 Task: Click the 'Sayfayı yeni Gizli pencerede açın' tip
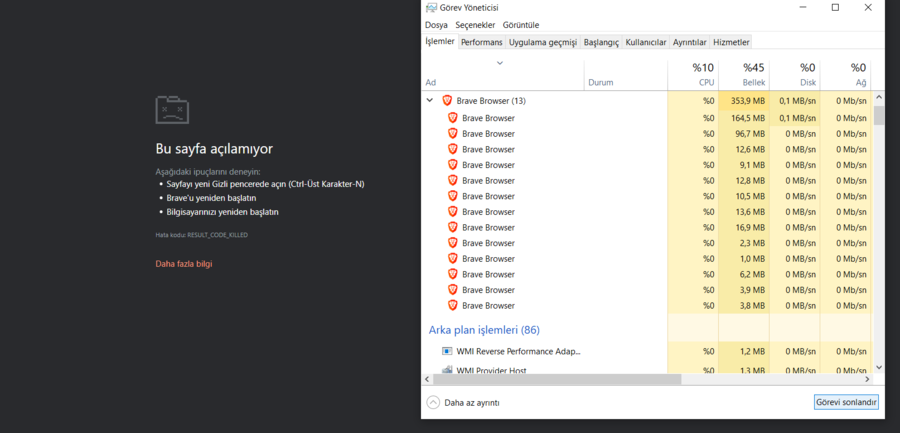265,184
